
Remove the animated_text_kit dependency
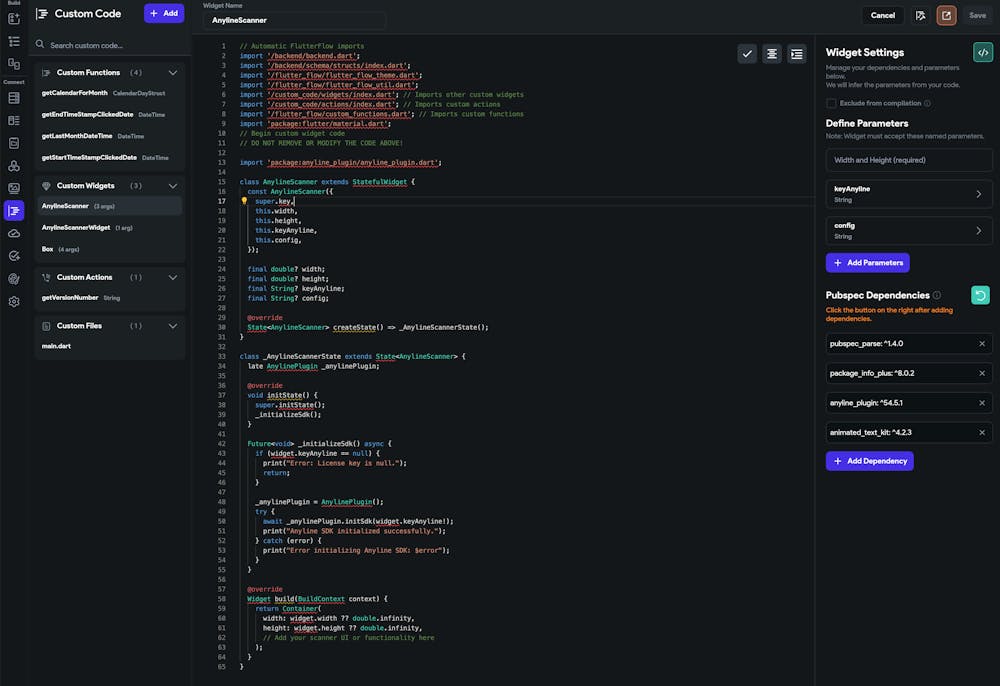pyautogui.click(x=981, y=433)
